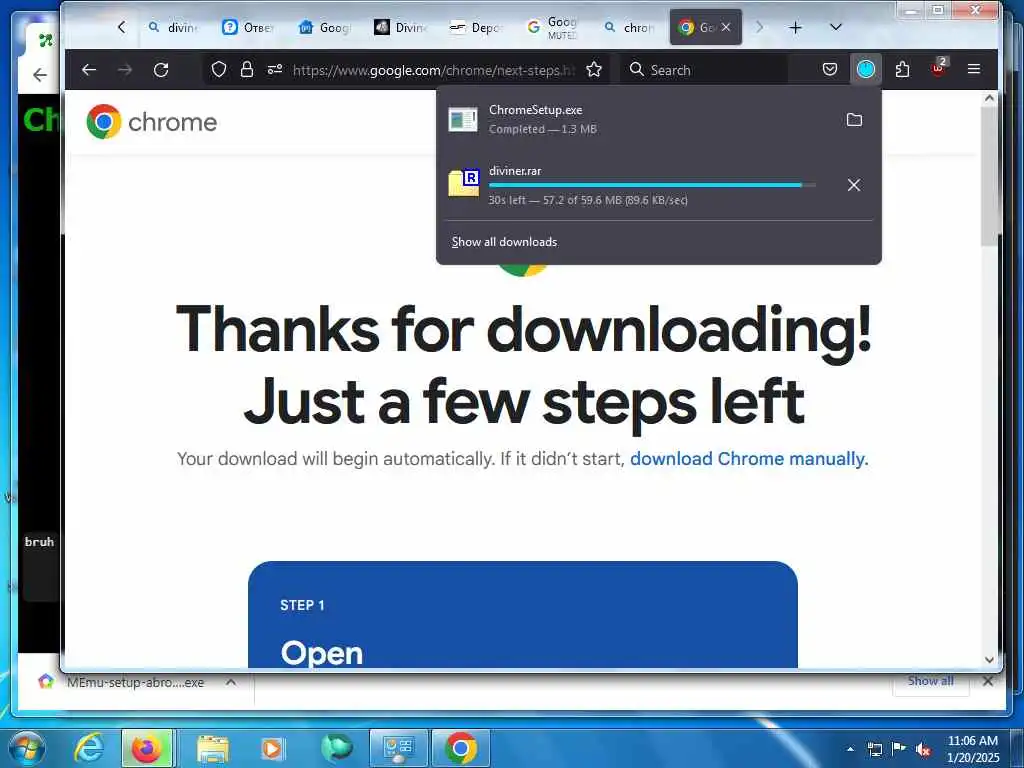This screenshot has width=1024, height=768.
Task: Click the page vertical scrollbar thumb
Action: 989,175
